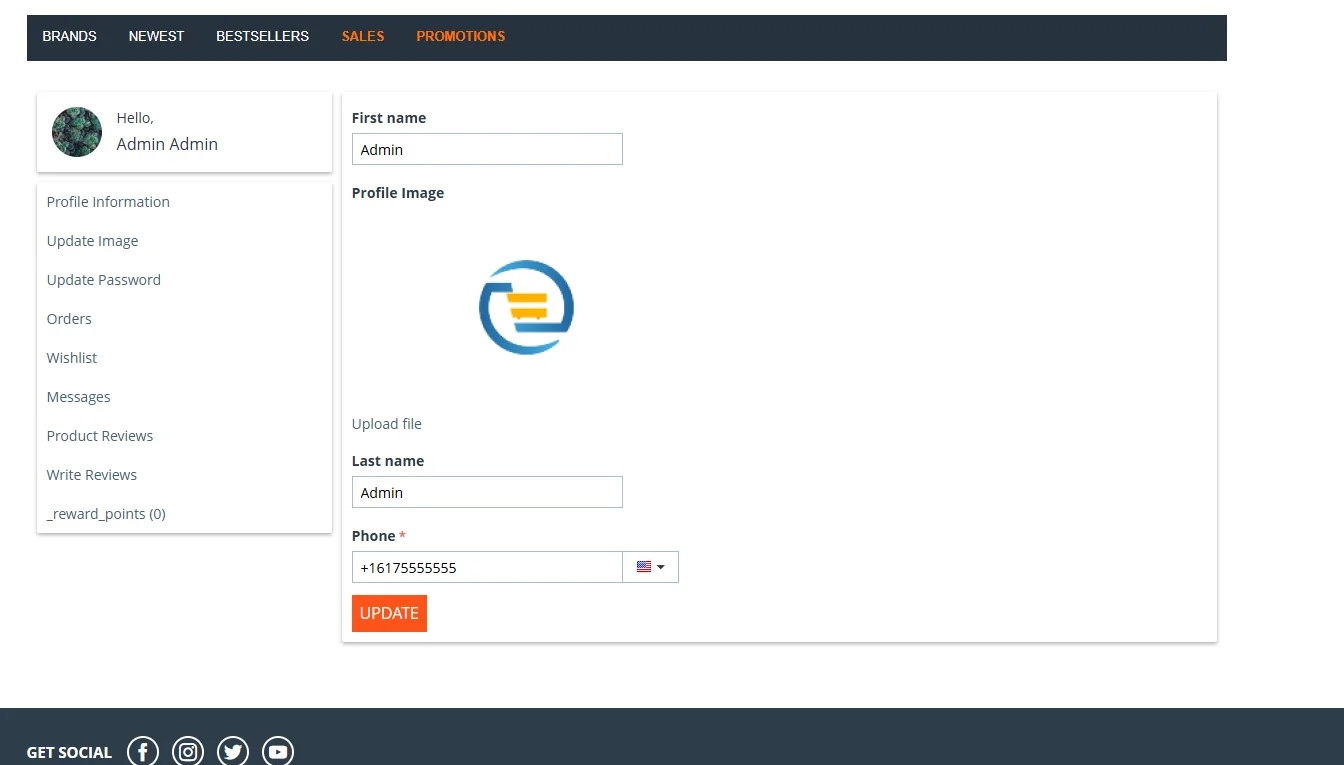1344x765 pixels.
Task: Focus the Phone number input field
Action: pyautogui.click(x=487, y=567)
